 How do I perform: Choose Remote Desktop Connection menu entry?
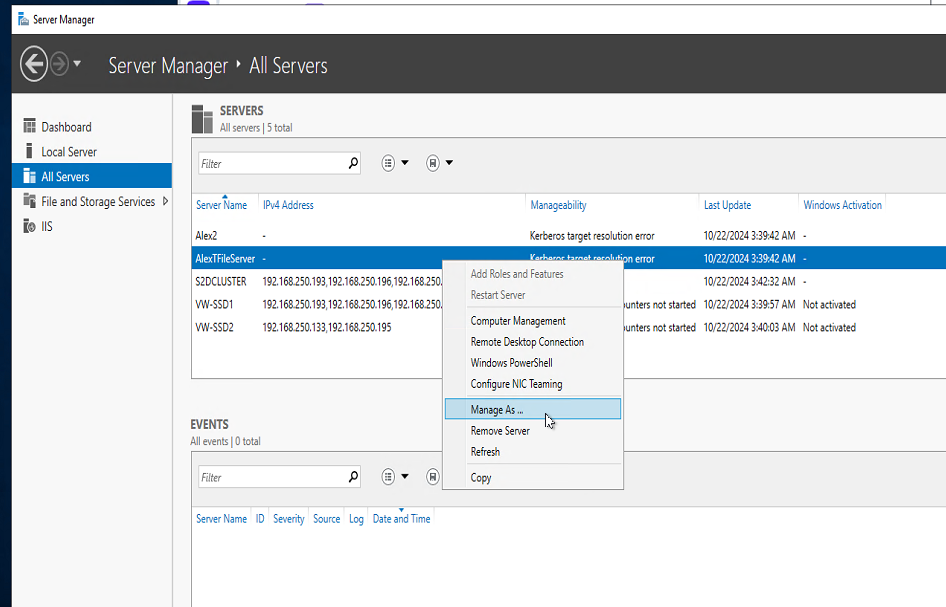click(x=533, y=342)
